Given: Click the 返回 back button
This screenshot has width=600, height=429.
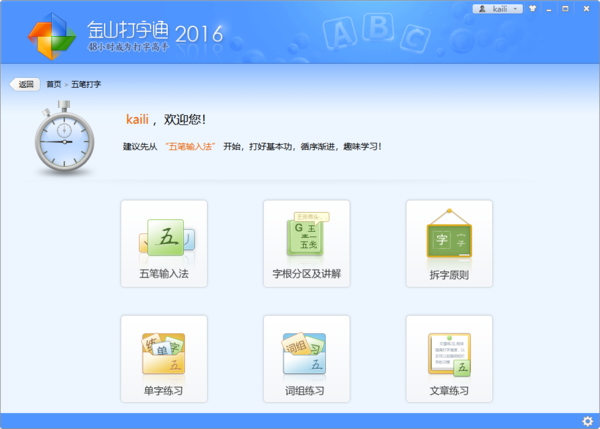Looking at the screenshot, I should pyautogui.click(x=25, y=85).
